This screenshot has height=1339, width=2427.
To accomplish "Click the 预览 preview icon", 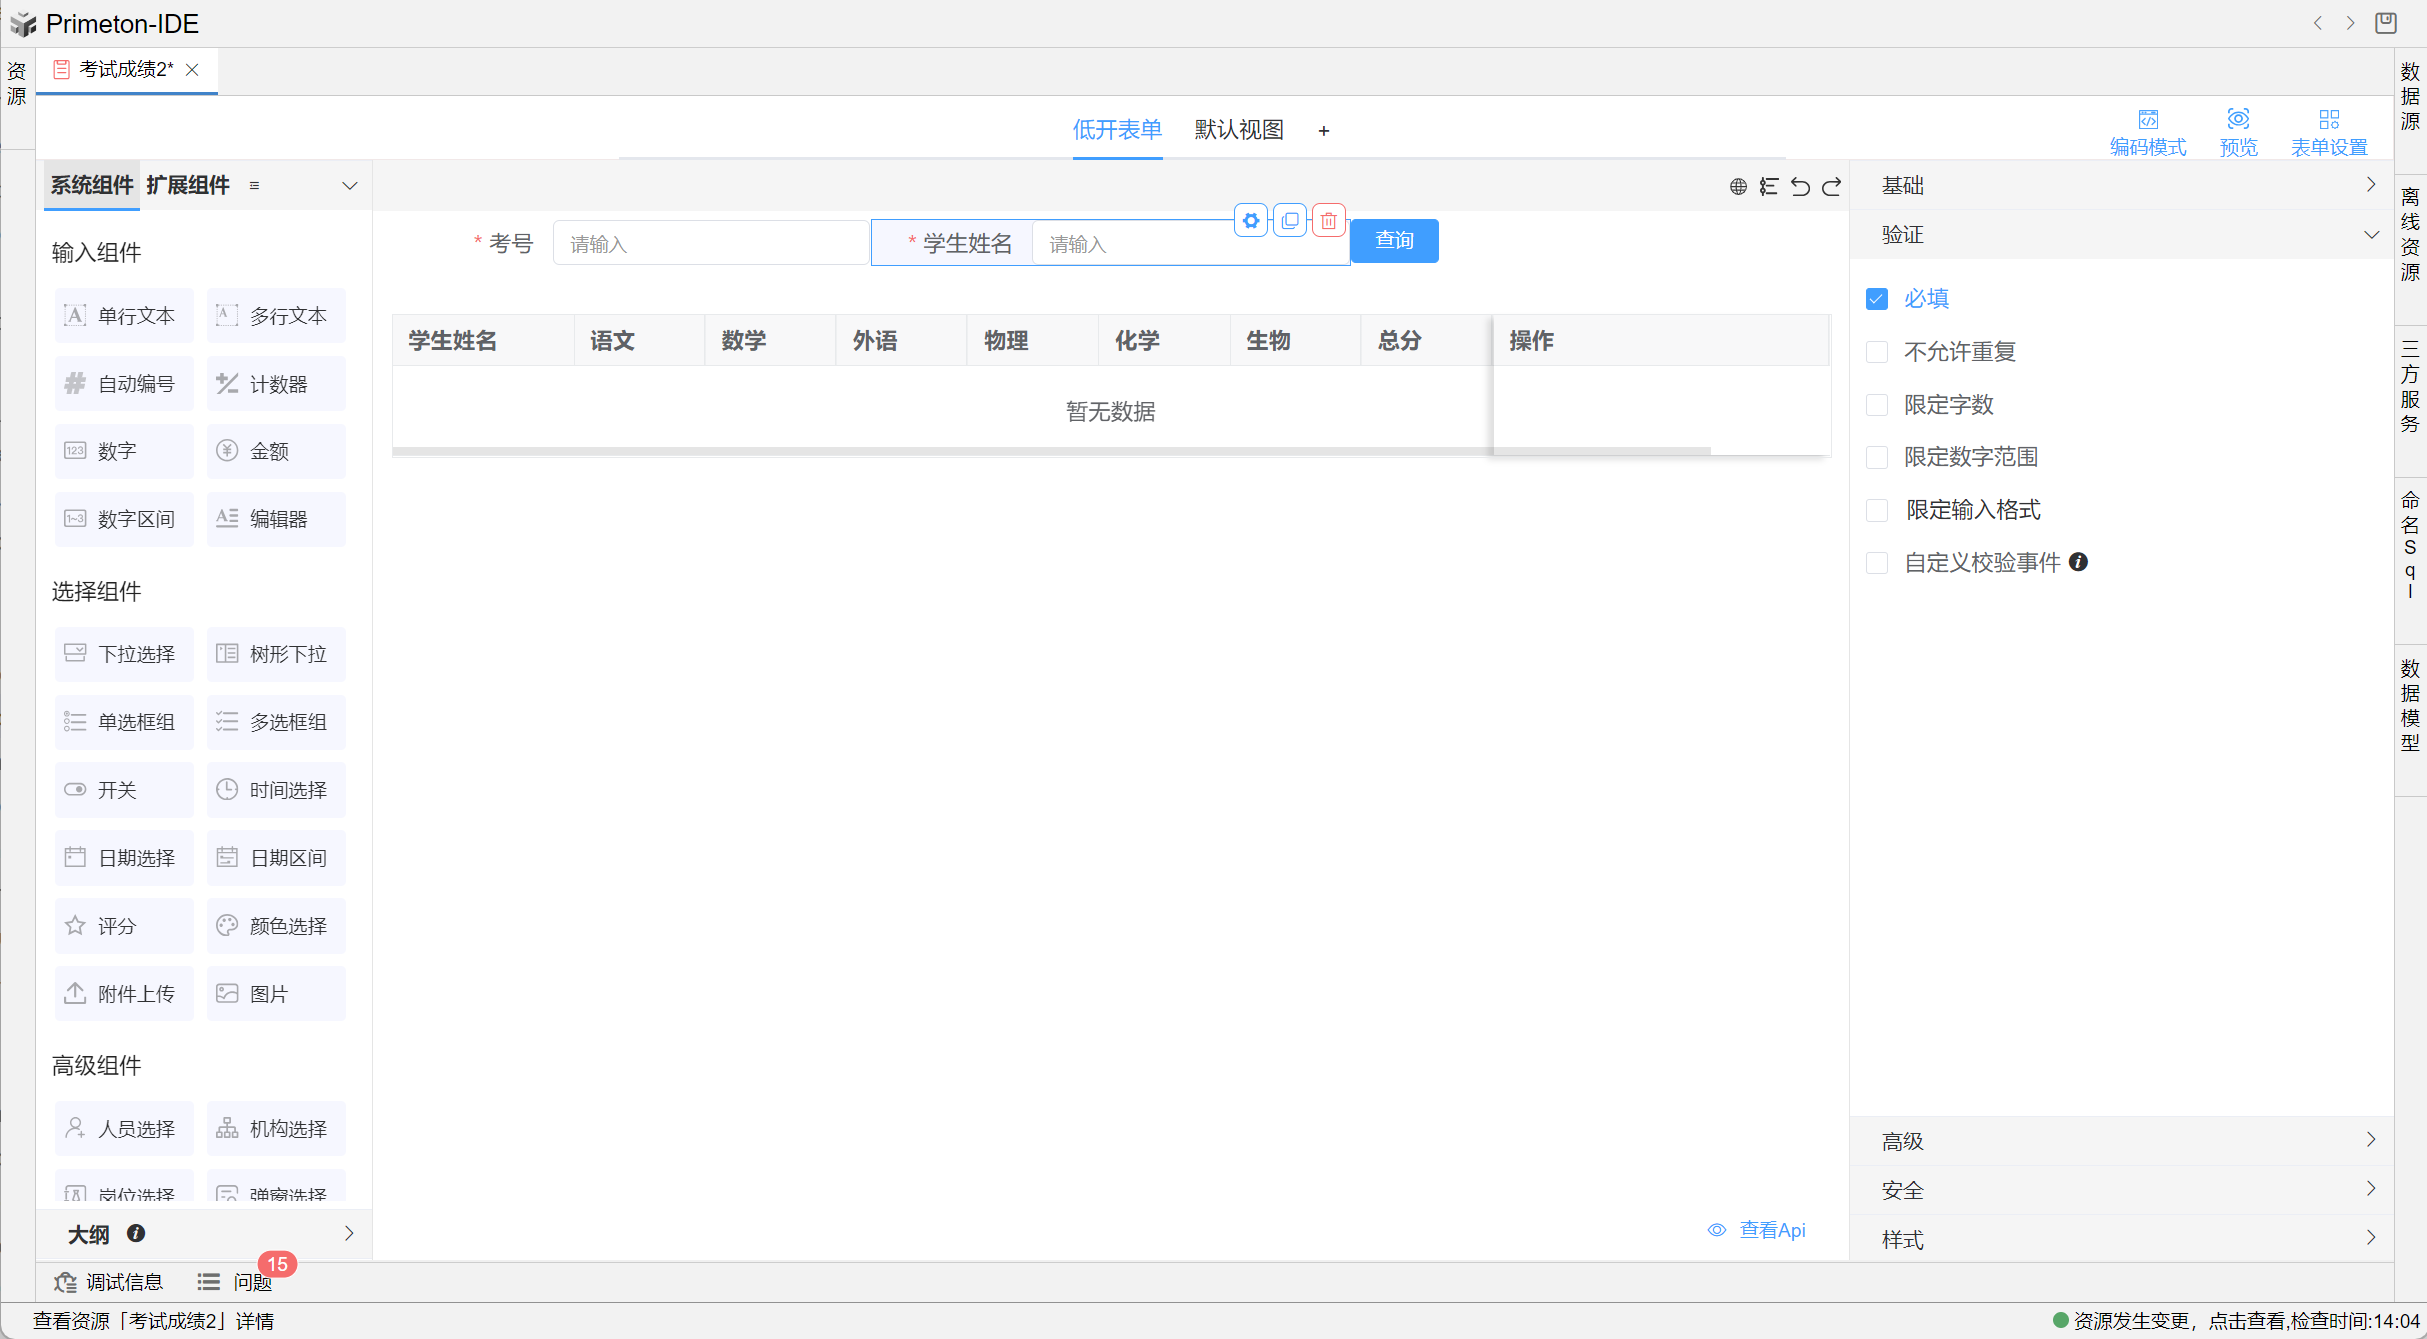I will [2238, 132].
